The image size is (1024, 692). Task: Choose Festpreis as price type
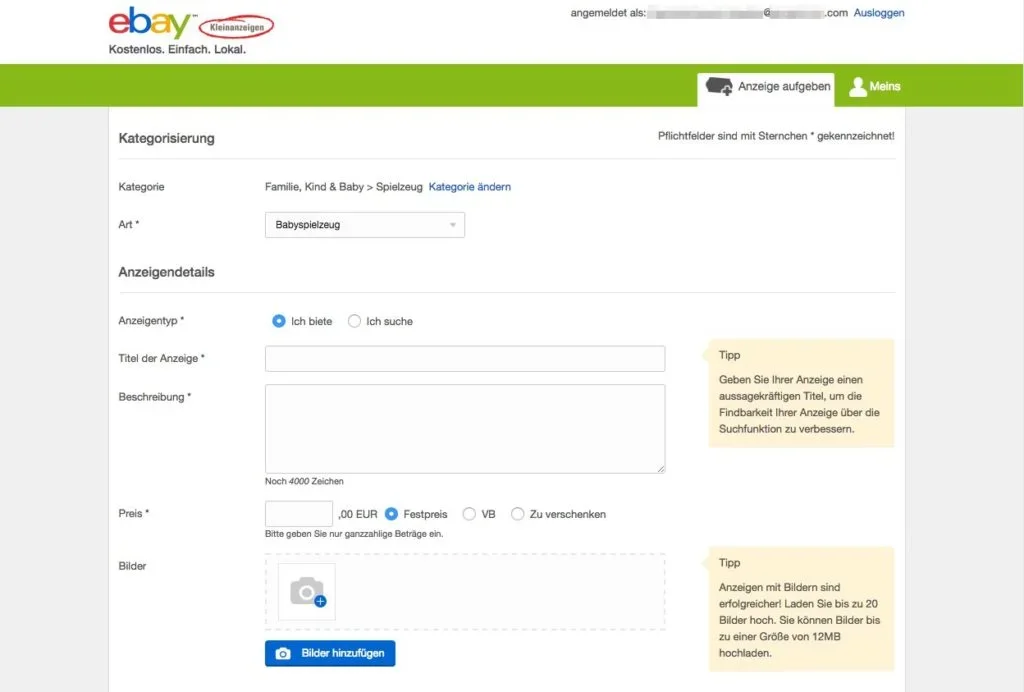click(392, 514)
